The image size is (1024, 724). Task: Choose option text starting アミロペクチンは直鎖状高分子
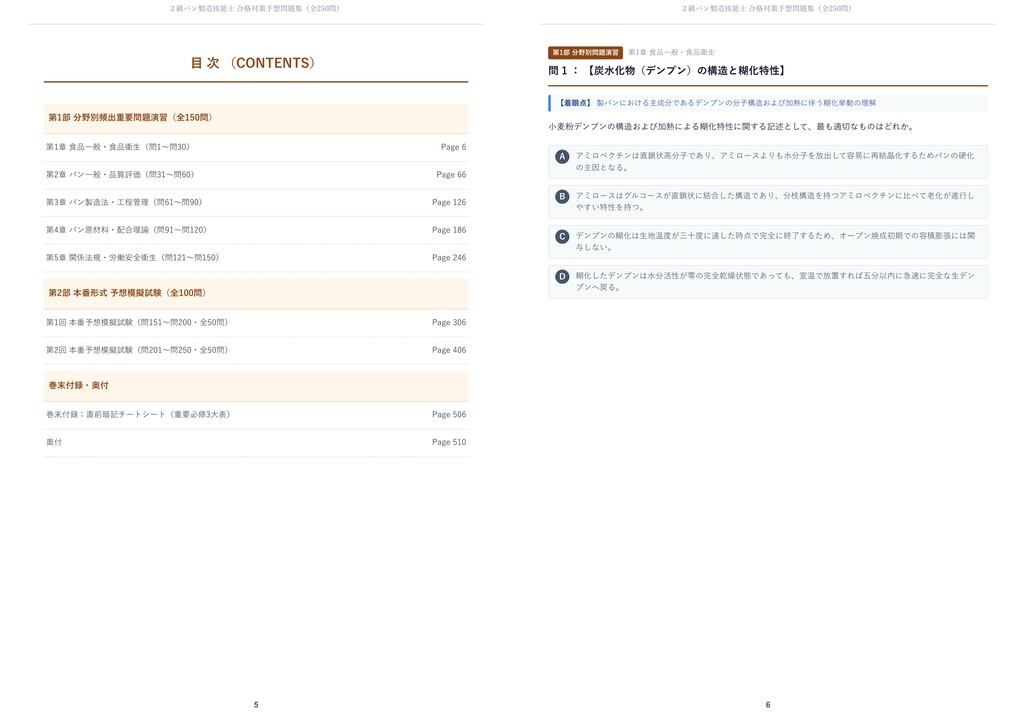pos(775,161)
